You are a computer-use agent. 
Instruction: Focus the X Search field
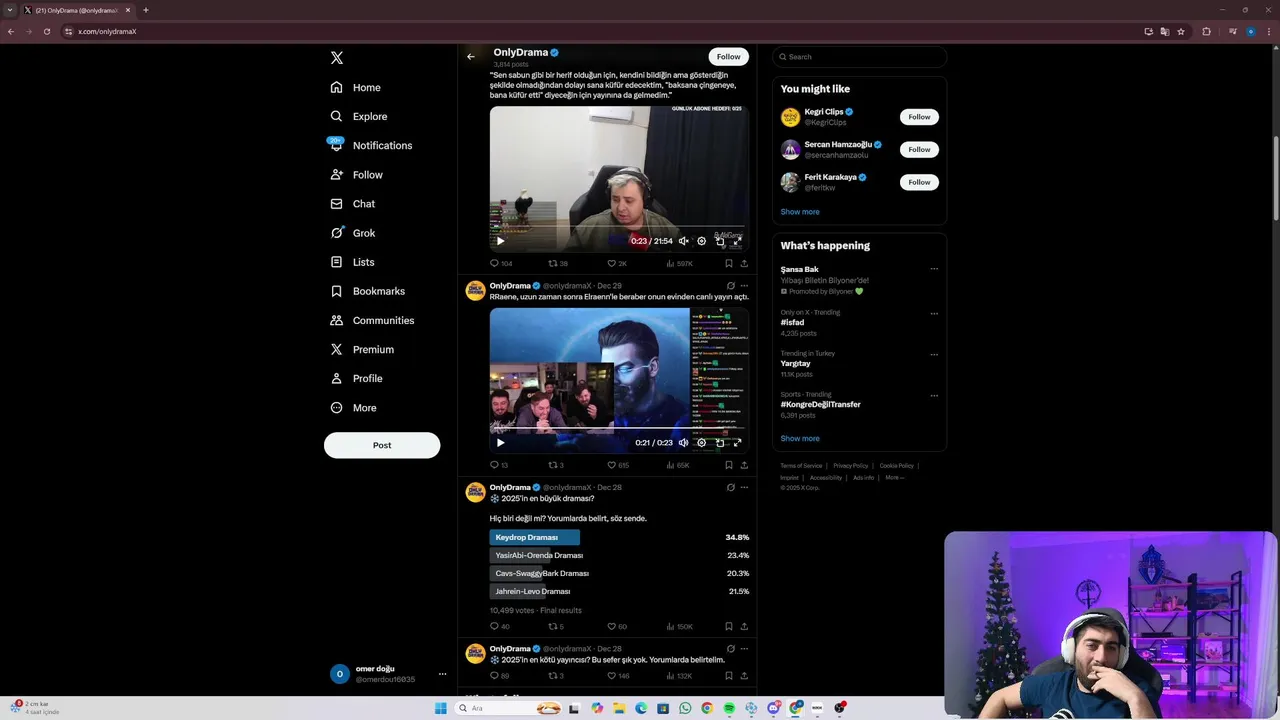click(860, 57)
